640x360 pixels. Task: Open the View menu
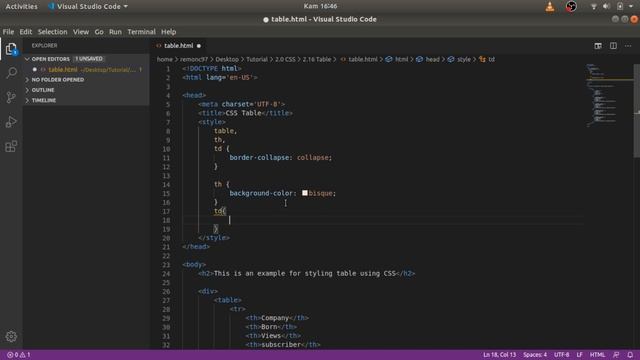click(x=81, y=32)
